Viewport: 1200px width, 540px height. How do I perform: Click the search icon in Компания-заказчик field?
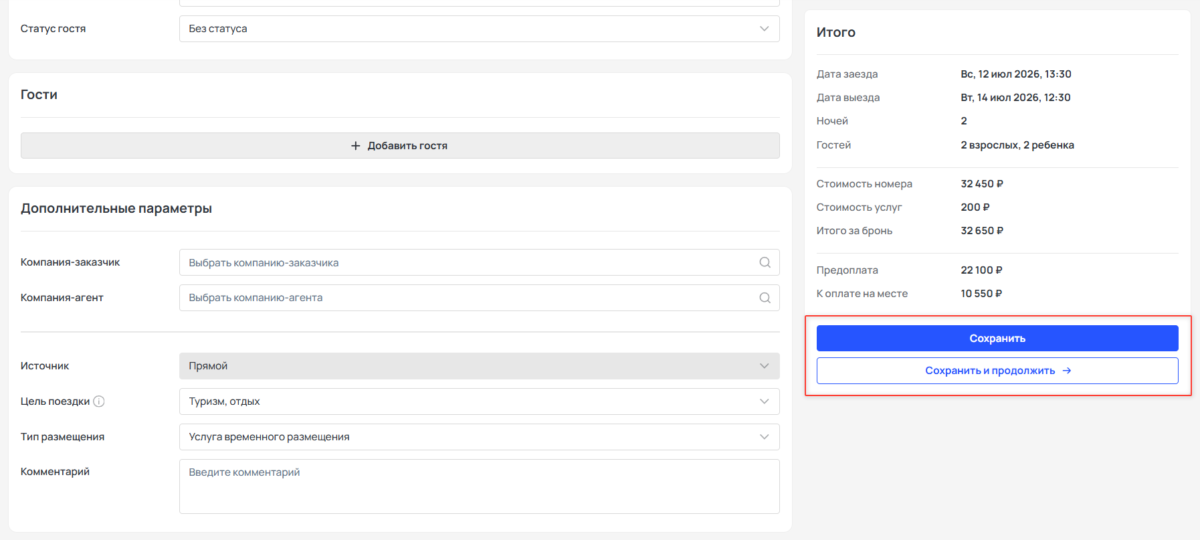(765, 263)
